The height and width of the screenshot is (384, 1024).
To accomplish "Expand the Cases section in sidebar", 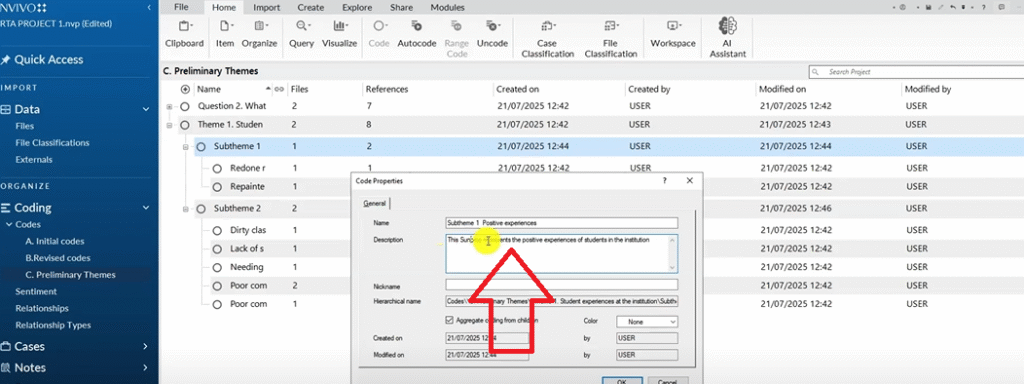I will pyautogui.click(x=145, y=347).
